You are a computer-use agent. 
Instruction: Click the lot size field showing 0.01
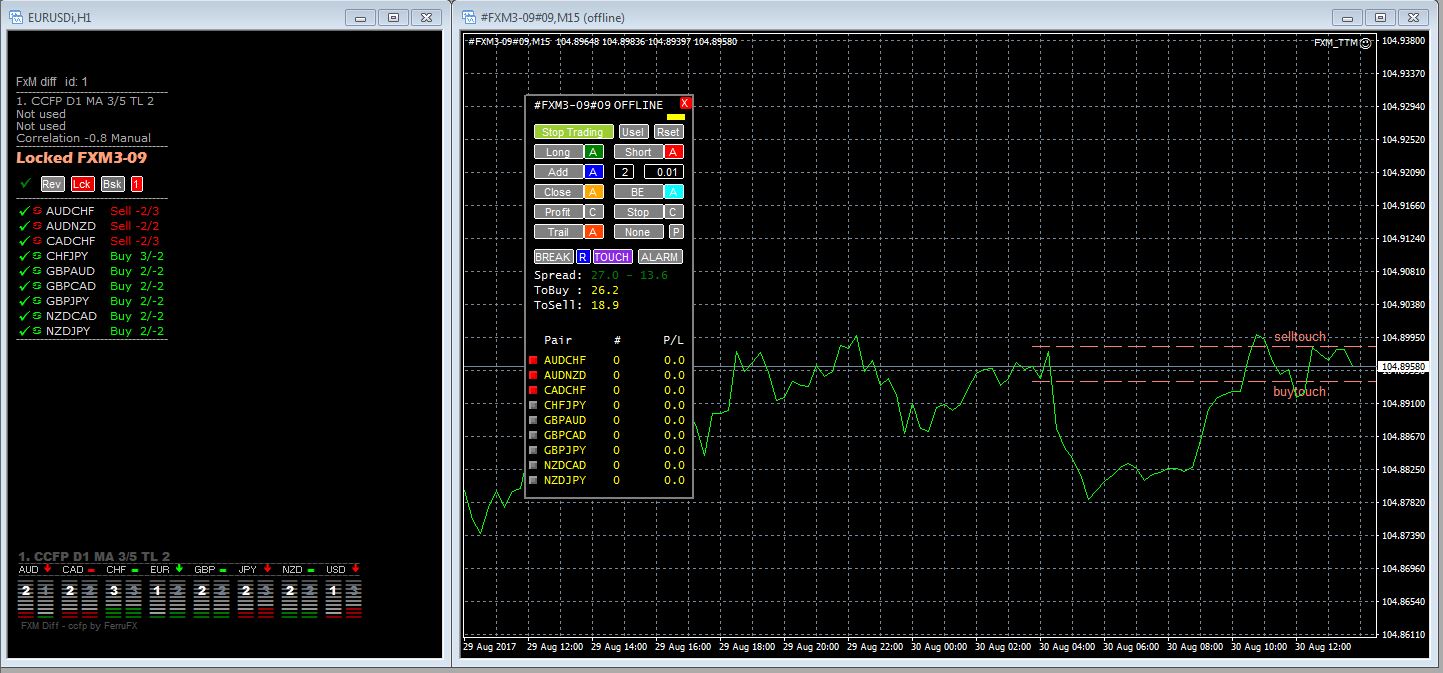[x=664, y=172]
